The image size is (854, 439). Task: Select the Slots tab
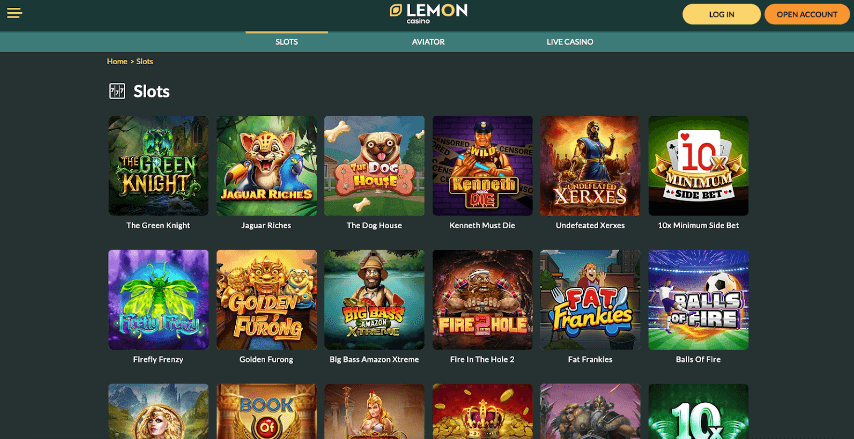click(x=286, y=42)
